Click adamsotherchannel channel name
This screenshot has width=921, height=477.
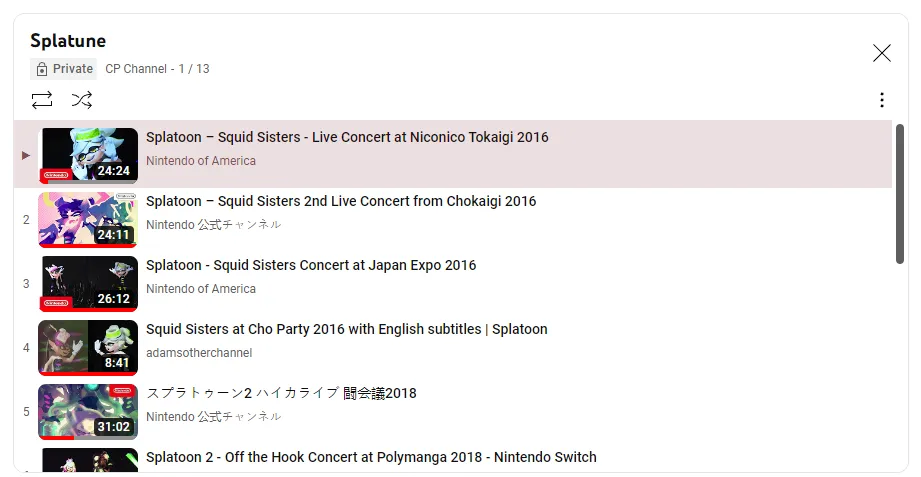(199, 353)
